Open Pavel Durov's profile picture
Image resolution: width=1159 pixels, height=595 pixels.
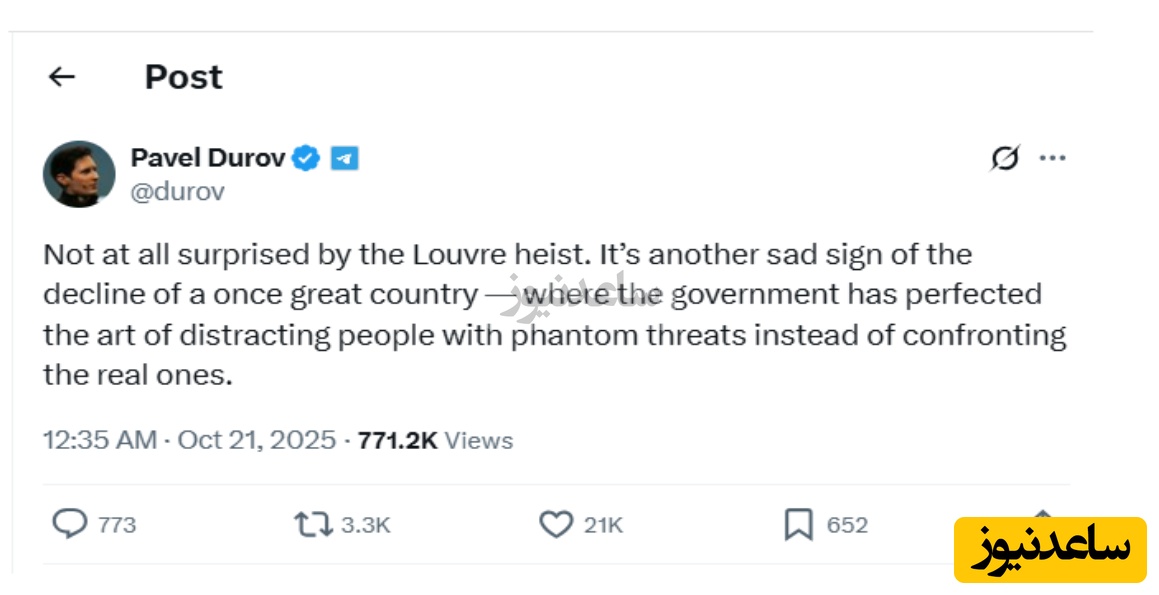coord(79,174)
